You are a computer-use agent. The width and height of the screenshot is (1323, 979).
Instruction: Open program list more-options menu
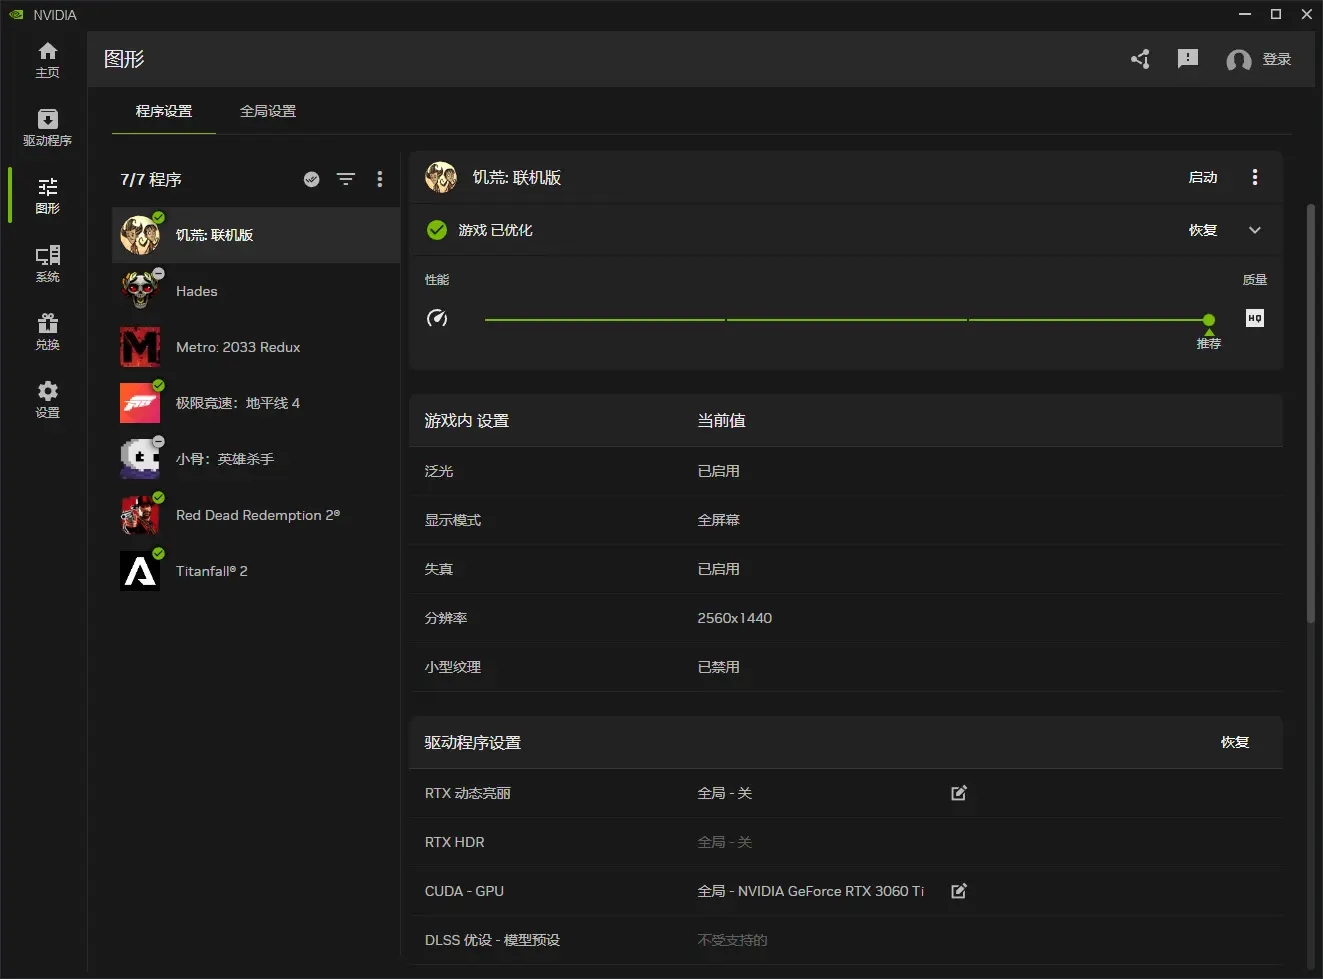[380, 179]
